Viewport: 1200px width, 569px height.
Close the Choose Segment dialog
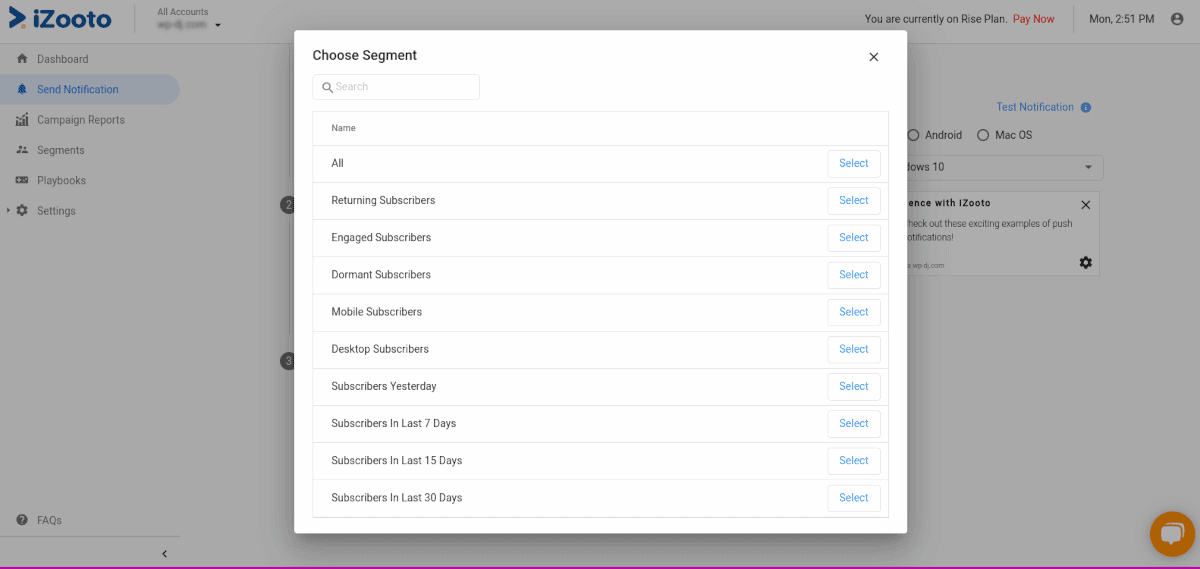click(x=874, y=57)
